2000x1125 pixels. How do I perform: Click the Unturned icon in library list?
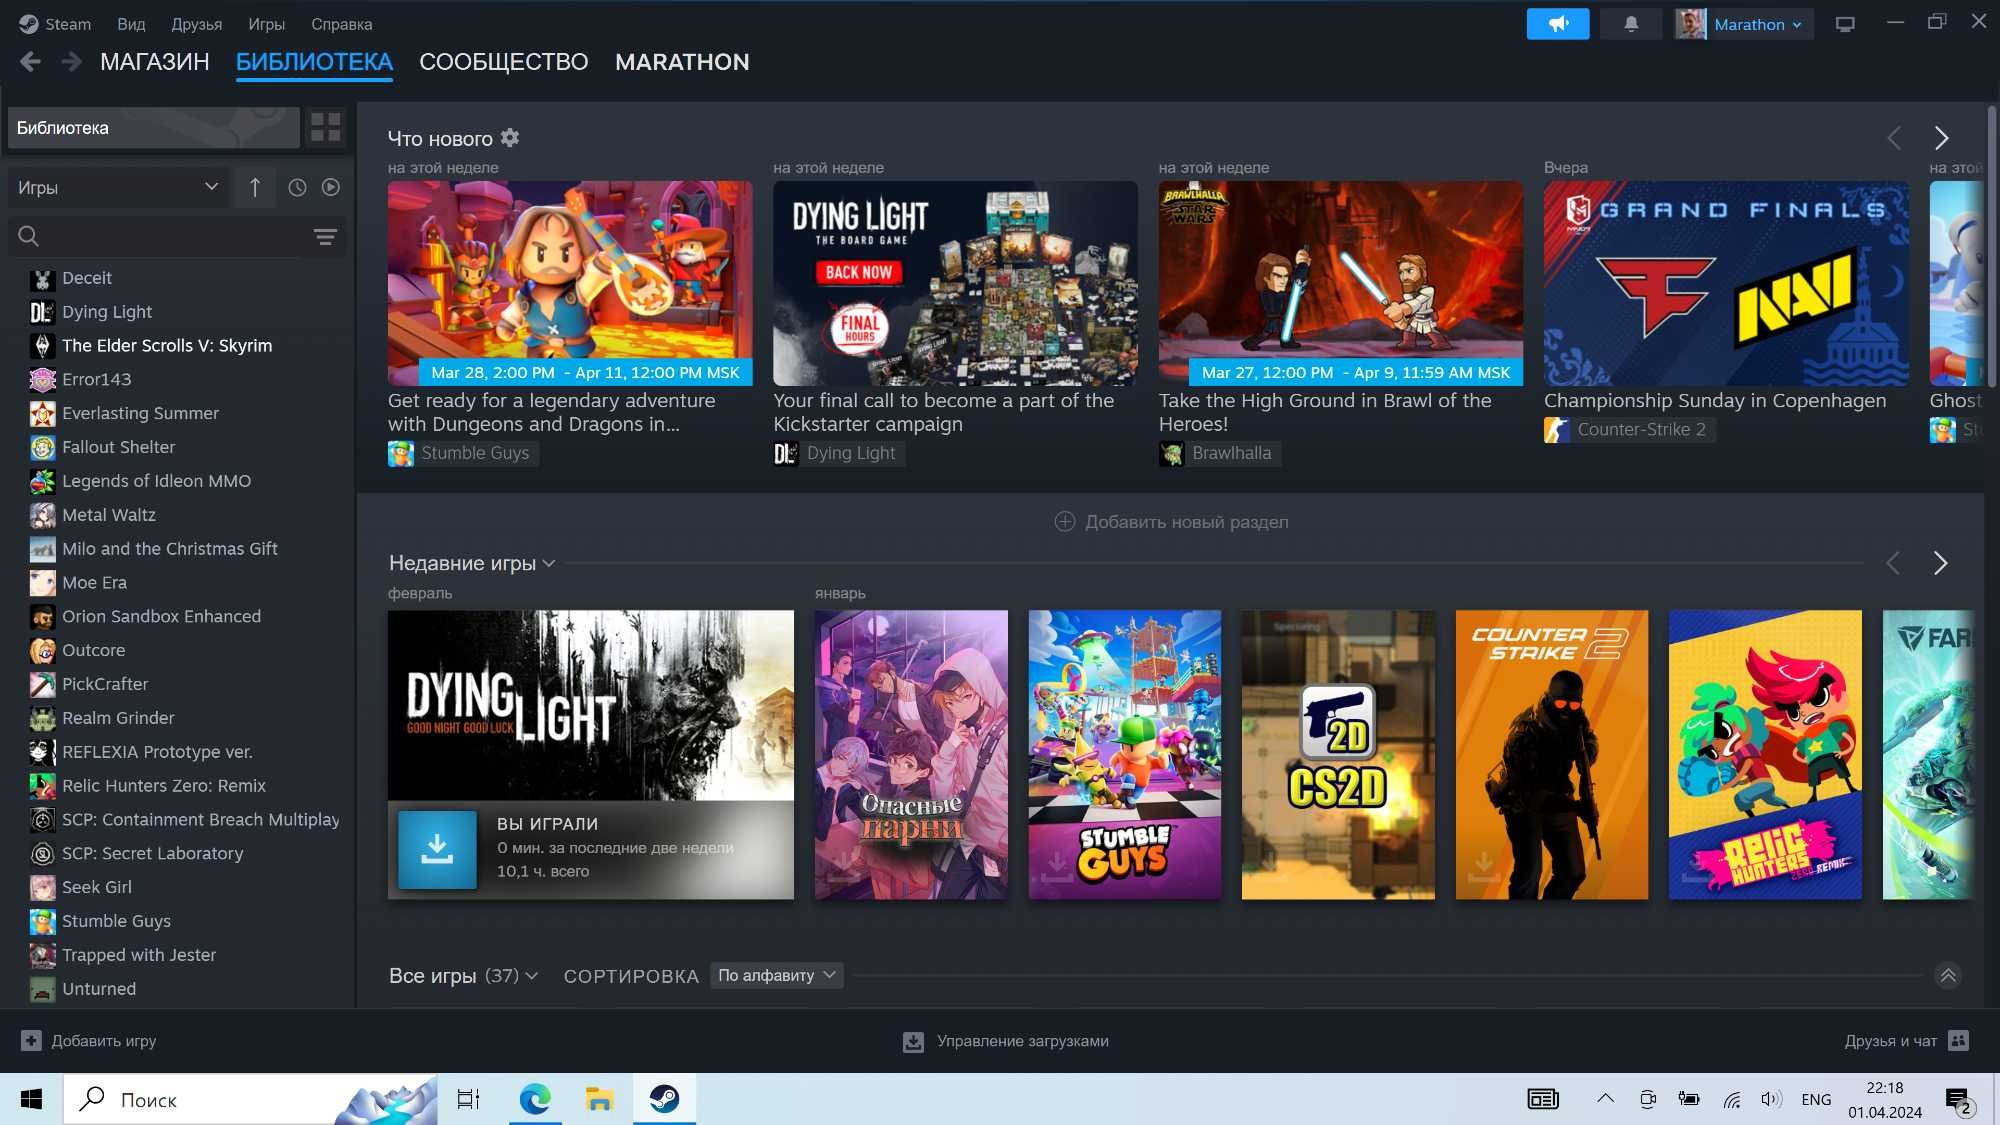point(42,989)
